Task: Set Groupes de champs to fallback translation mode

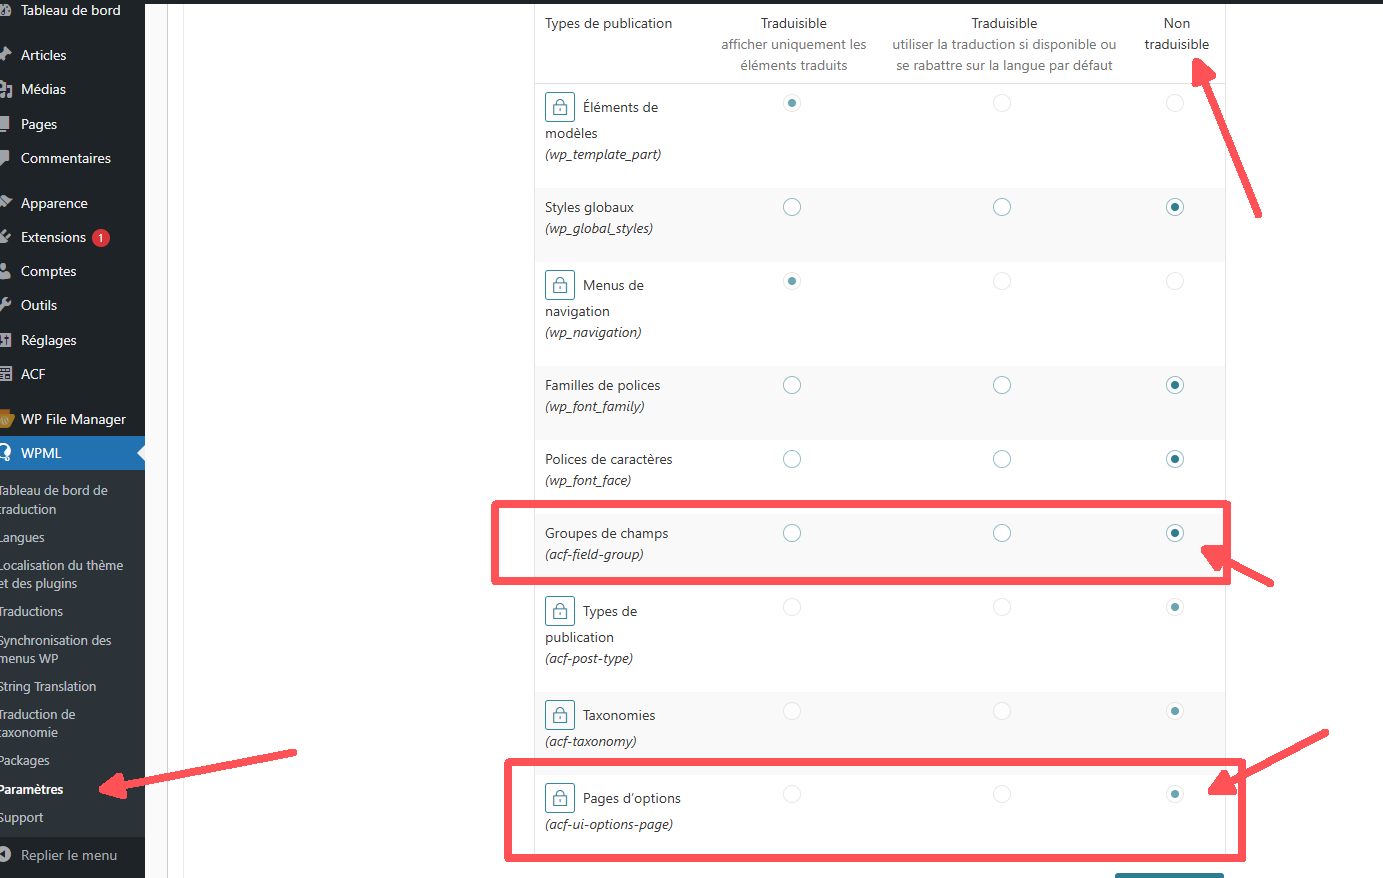Action: pyautogui.click(x=1002, y=533)
